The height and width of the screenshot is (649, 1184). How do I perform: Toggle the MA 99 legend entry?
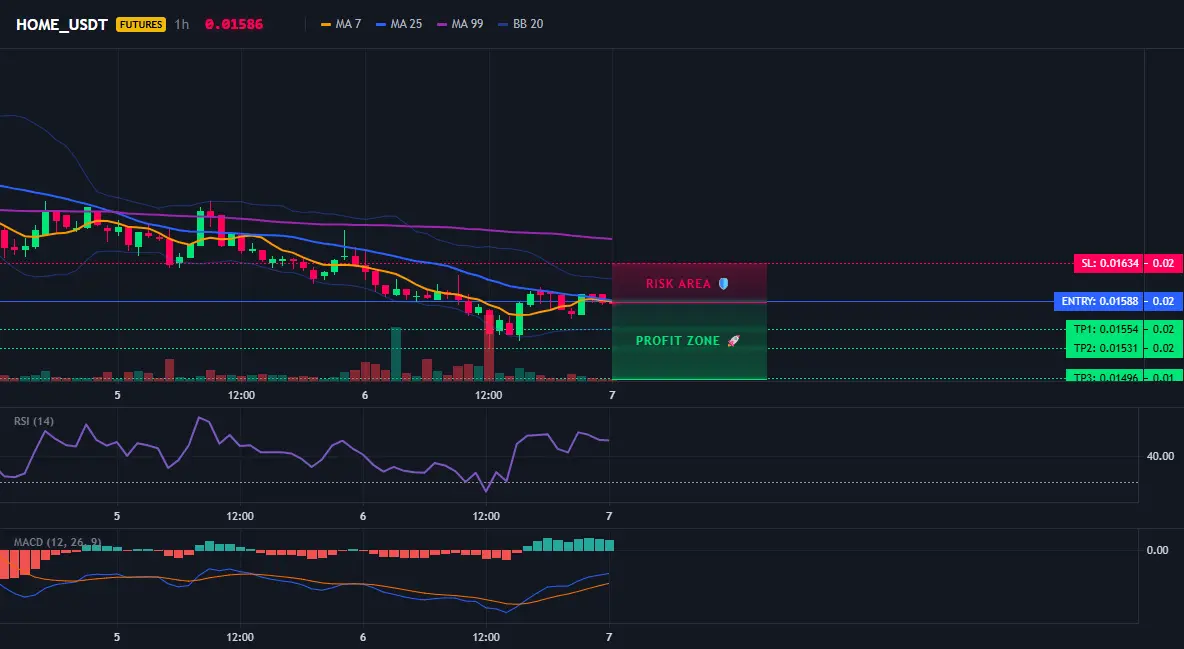(461, 24)
